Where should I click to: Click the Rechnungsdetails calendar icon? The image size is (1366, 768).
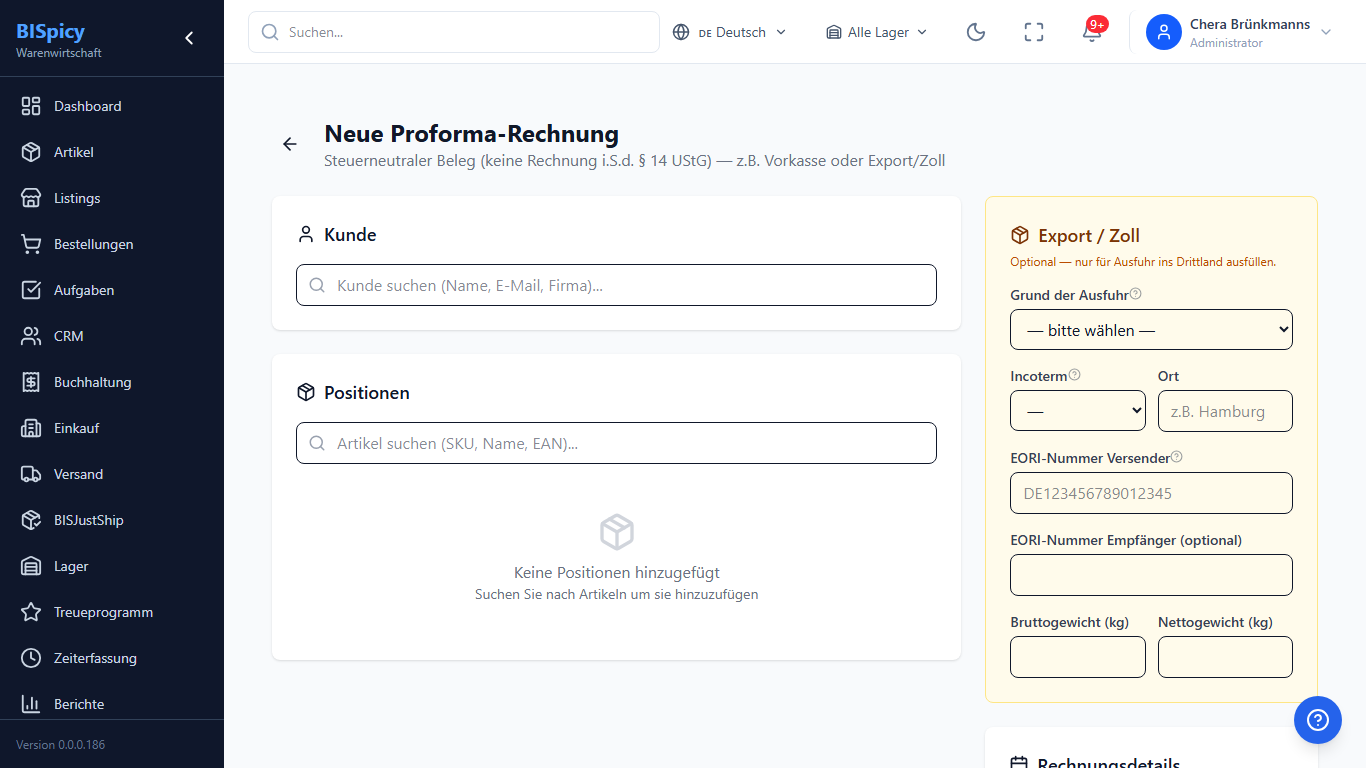[x=1019, y=764]
